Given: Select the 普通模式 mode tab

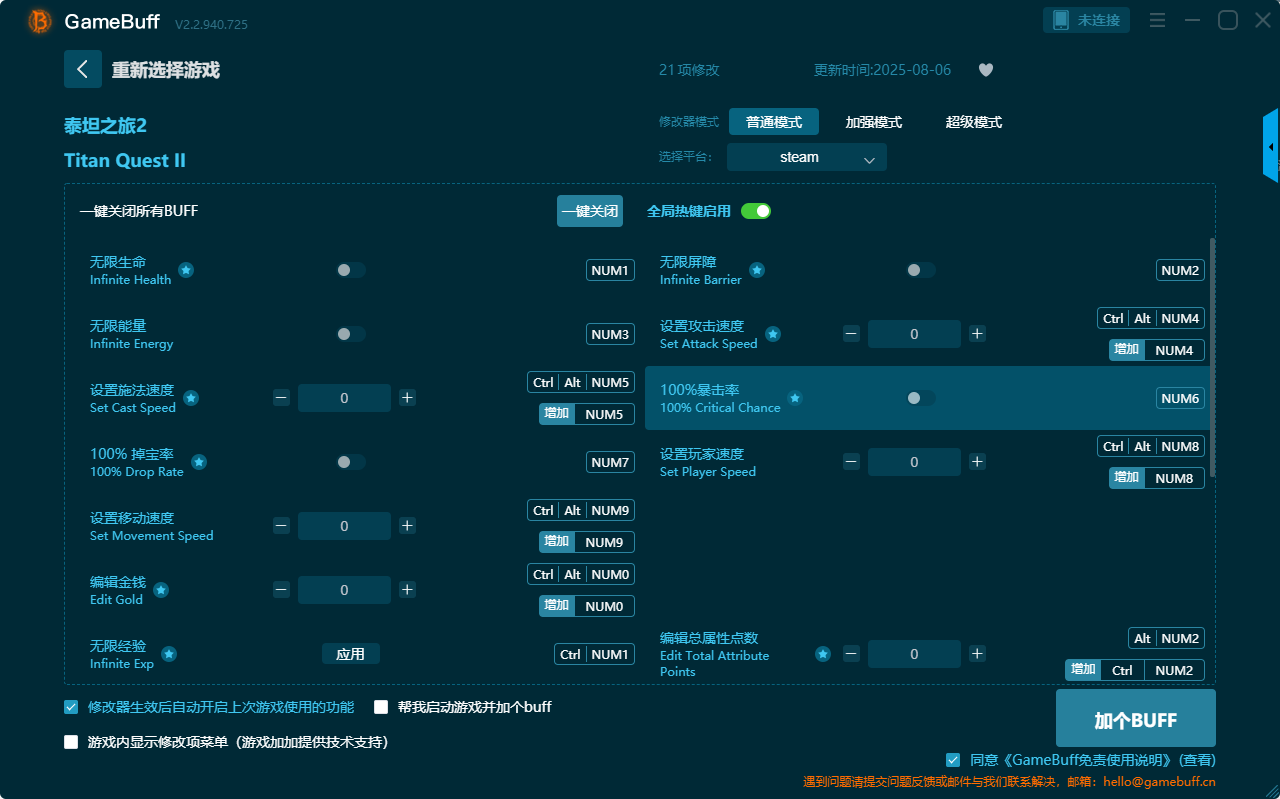Looking at the screenshot, I should [x=774, y=122].
